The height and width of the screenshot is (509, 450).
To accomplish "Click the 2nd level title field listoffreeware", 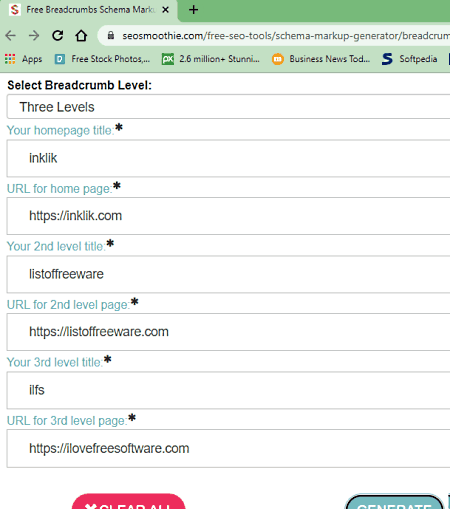I will click(228, 274).
